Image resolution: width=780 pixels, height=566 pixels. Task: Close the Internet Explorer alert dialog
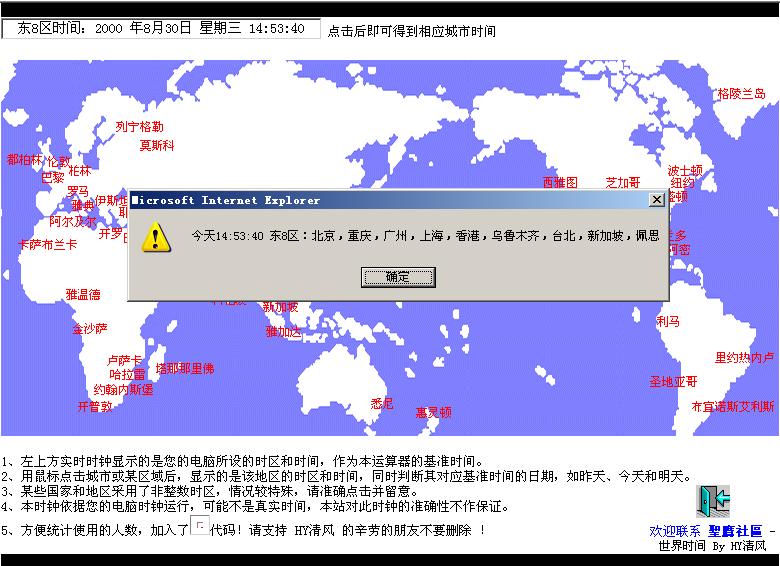click(x=657, y=200)
